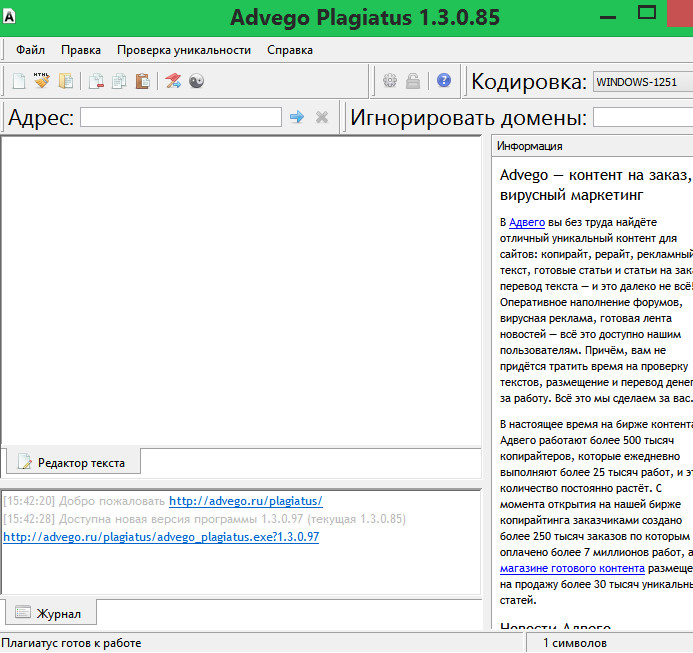Screen dimensions: 693x653
Task: Click the HTML tag cleaner broom icon
Action: (42, 81)
